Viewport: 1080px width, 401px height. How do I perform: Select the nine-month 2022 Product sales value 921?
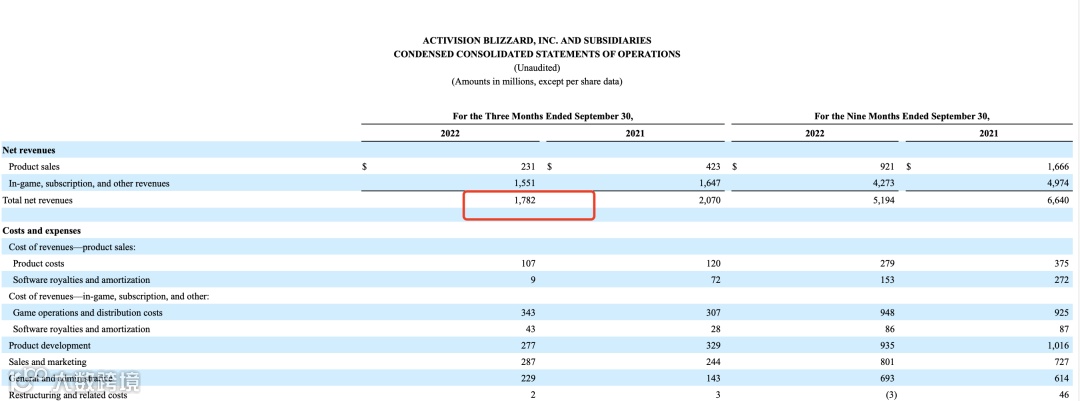click(887, 167)
